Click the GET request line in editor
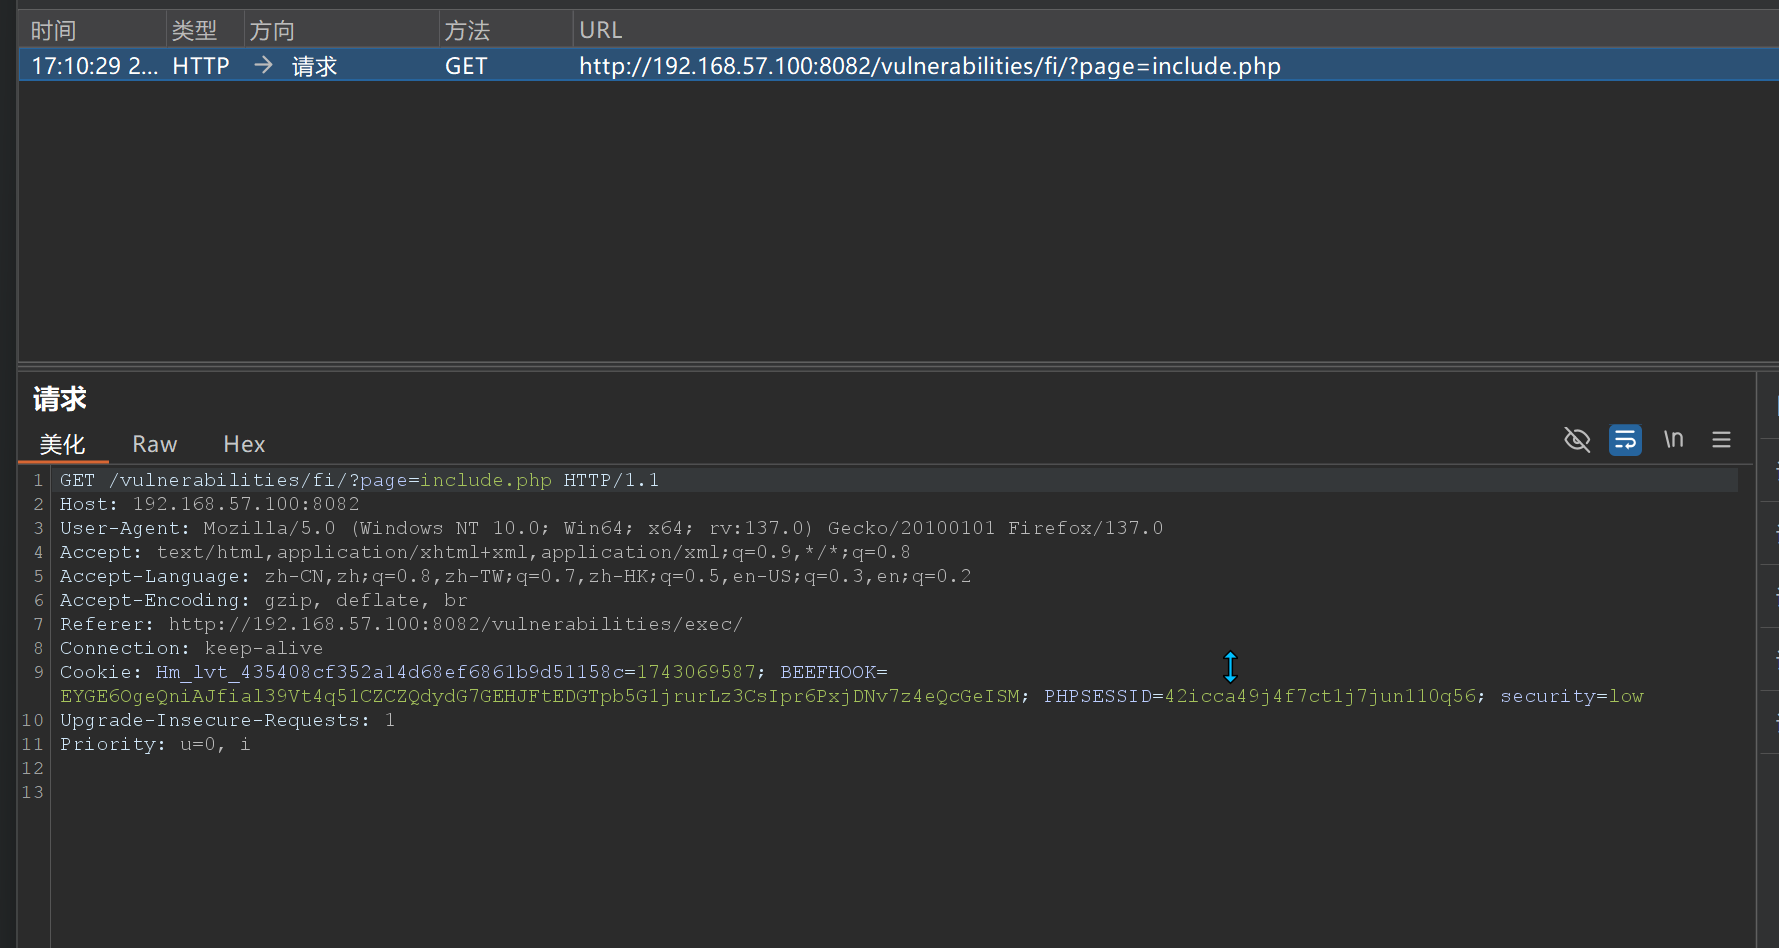The image size is (1779, 948). [x=359, y=480]
